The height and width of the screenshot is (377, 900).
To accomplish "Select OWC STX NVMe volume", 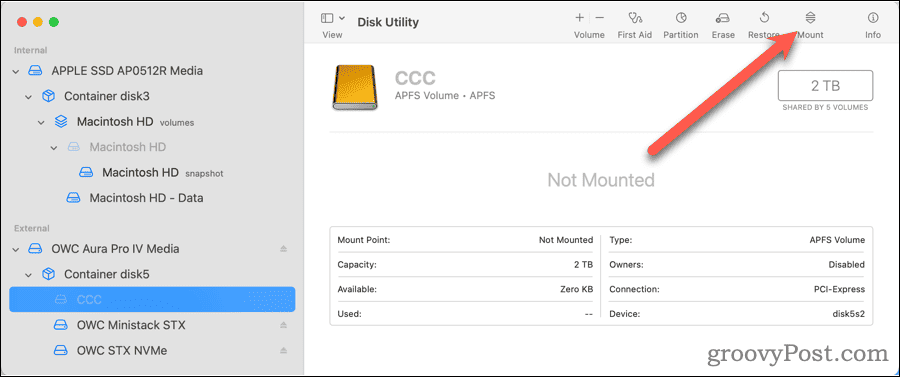I will pos(122,350).
